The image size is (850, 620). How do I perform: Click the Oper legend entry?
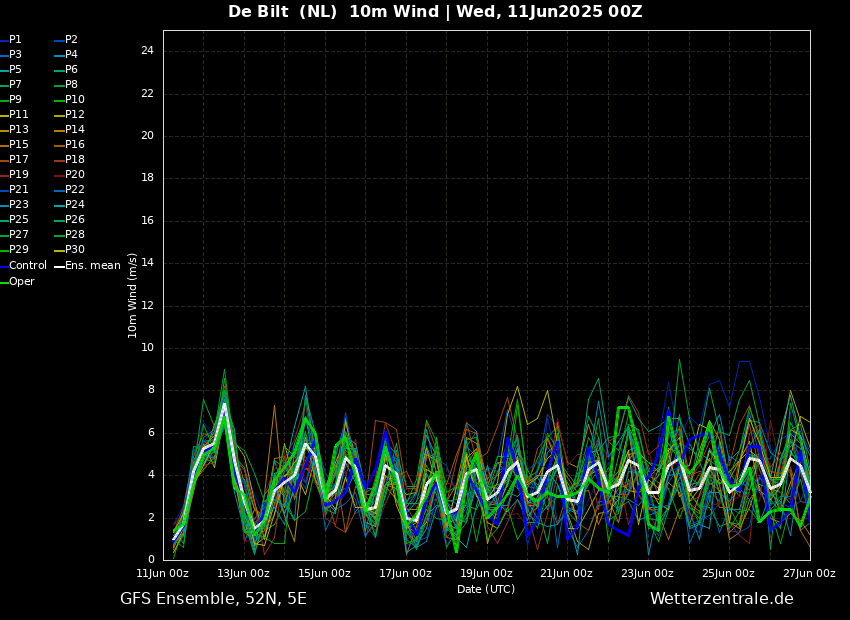pos(22,282)
